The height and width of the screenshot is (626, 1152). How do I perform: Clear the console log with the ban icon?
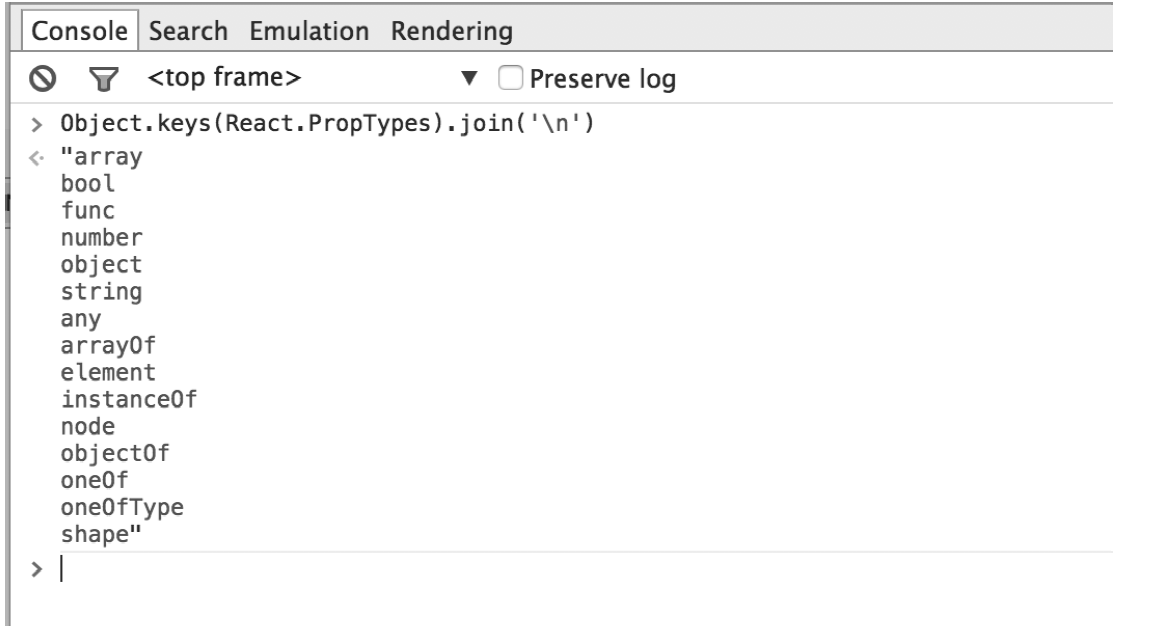pyautogui.click(x=43, y=78)
